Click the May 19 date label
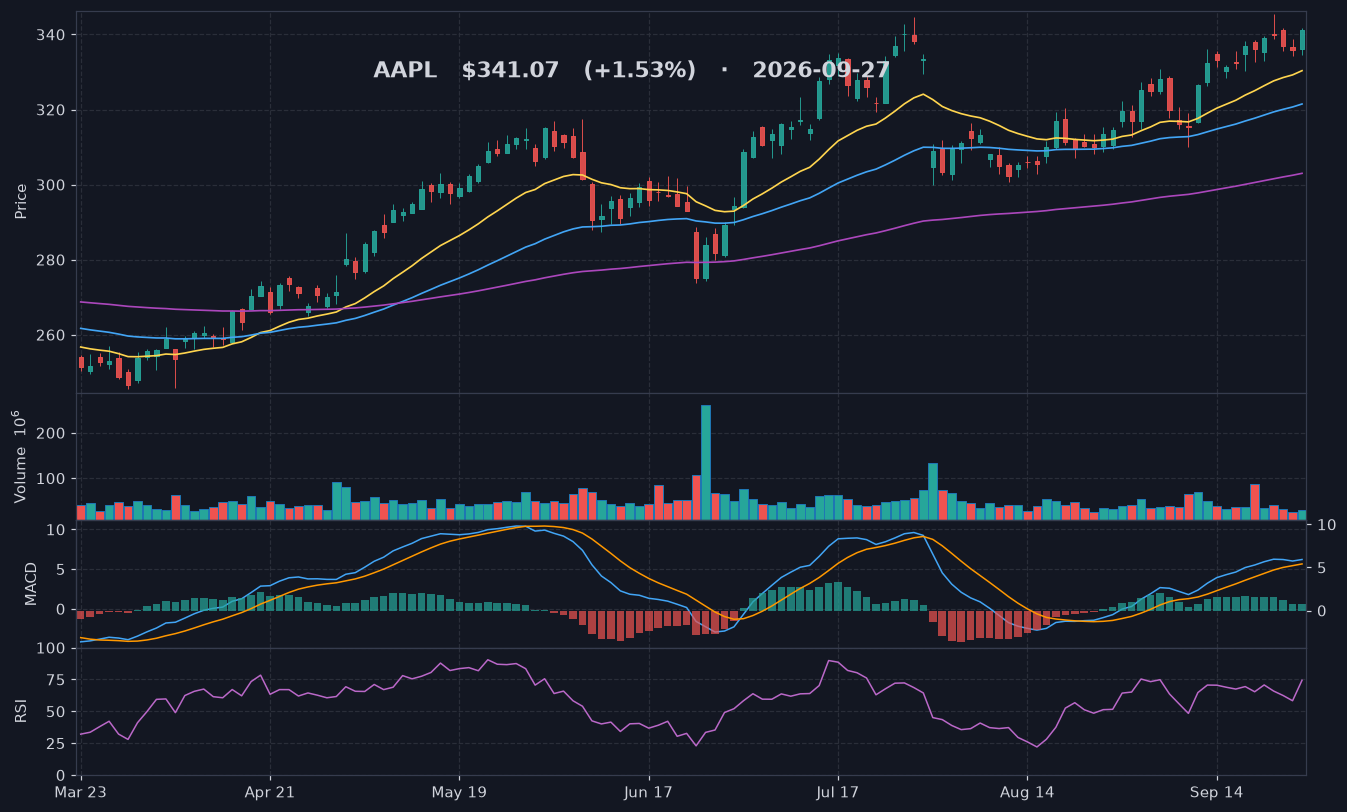This screenshot has width=1347, height=812. click(x=459, y=791)
